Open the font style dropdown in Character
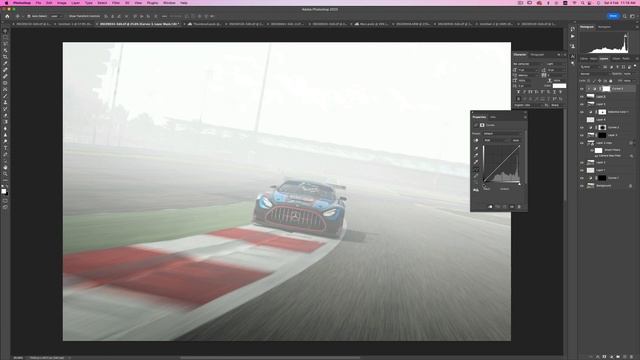The width and height of the screenshot is (640, 360). click(556, 64)
